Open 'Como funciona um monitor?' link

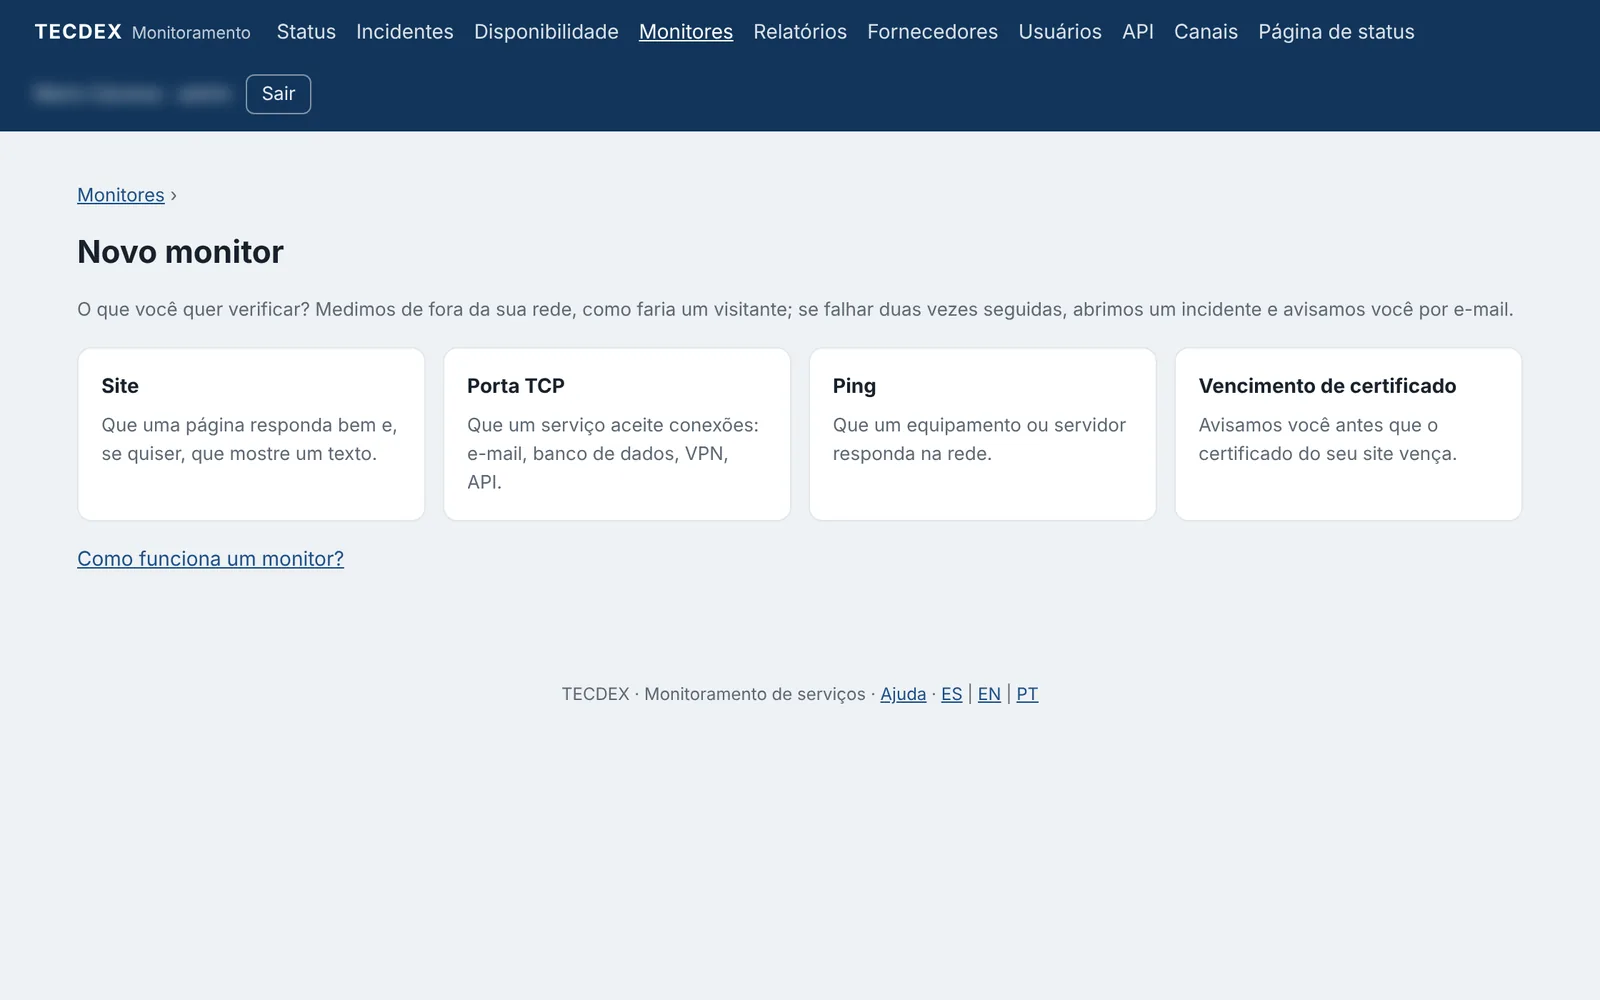coord(210,559)
